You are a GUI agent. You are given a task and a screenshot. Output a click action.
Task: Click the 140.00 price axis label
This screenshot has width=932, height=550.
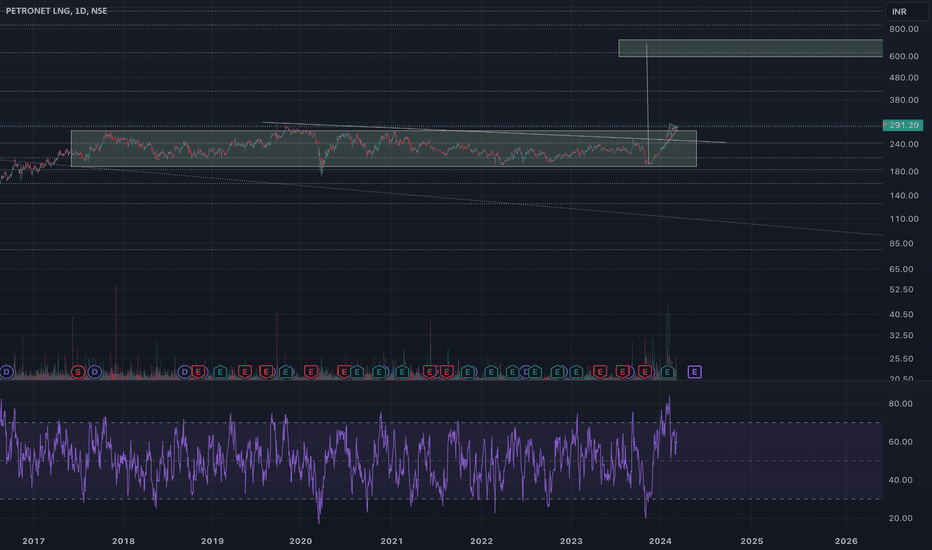tap(904, 195)
